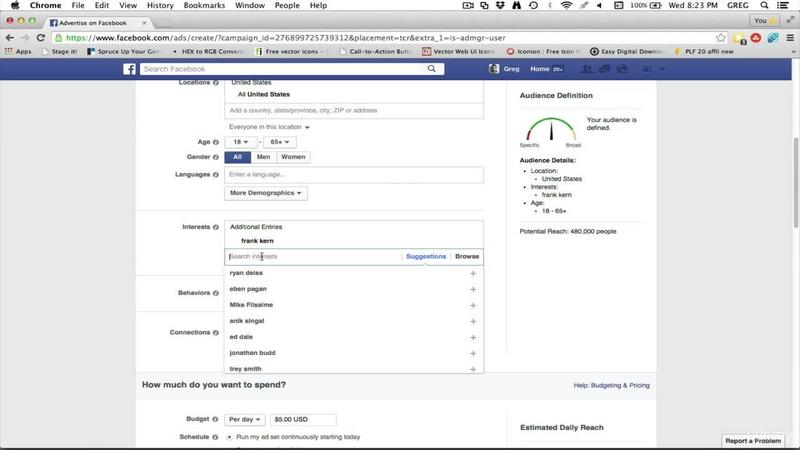Open Chrome hamburger menu

(x=790, y=38)
